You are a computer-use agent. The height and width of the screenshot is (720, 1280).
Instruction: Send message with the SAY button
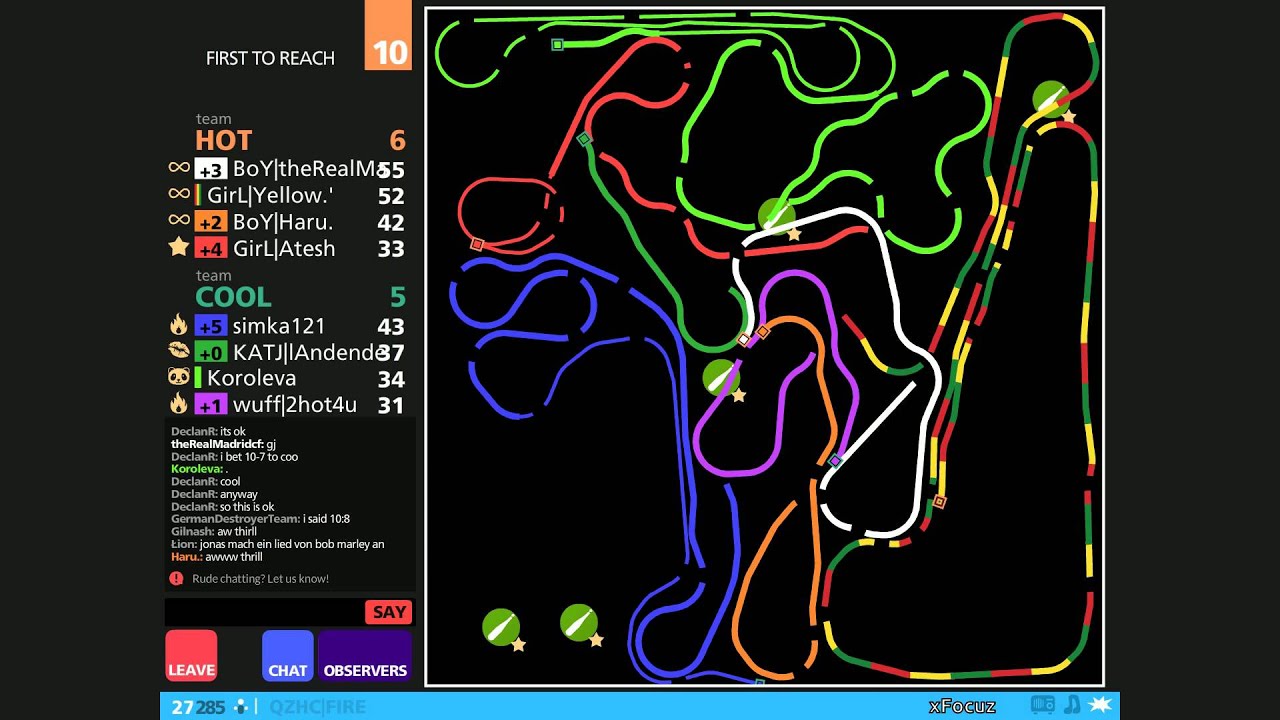pos(389,612)
